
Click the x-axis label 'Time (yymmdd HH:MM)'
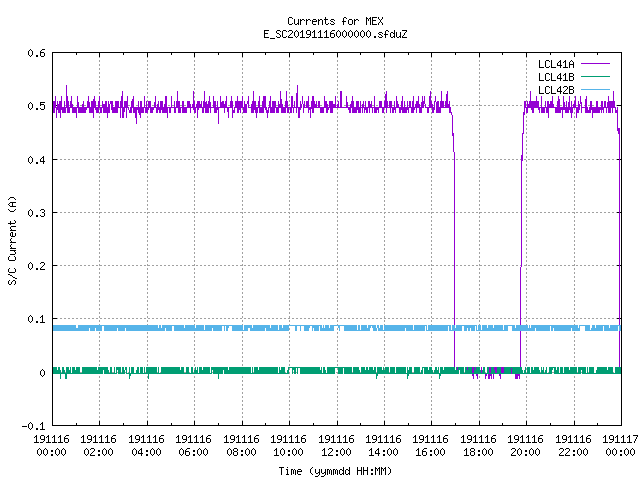[335, 471]
